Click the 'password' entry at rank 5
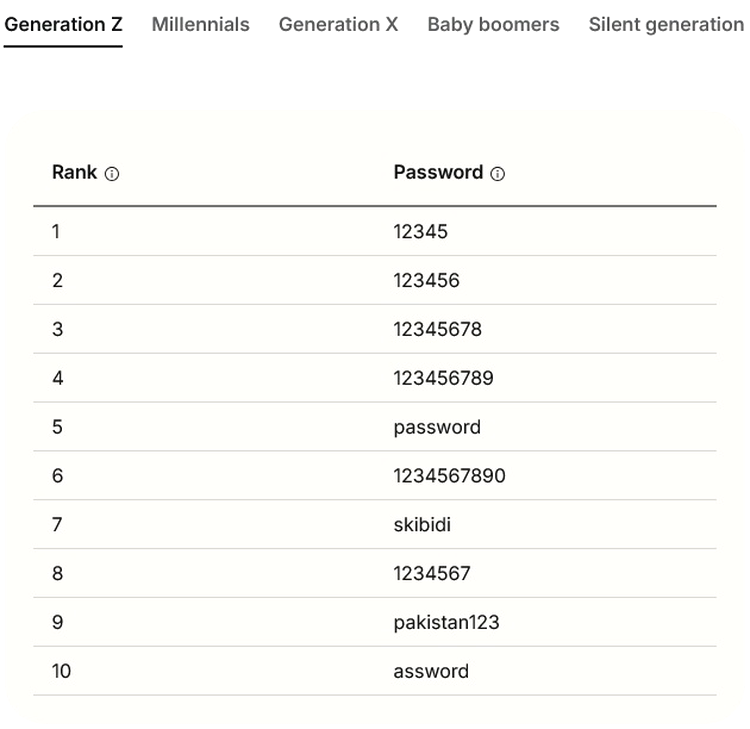Screen dimensions: 750x729 coord(437,427)
